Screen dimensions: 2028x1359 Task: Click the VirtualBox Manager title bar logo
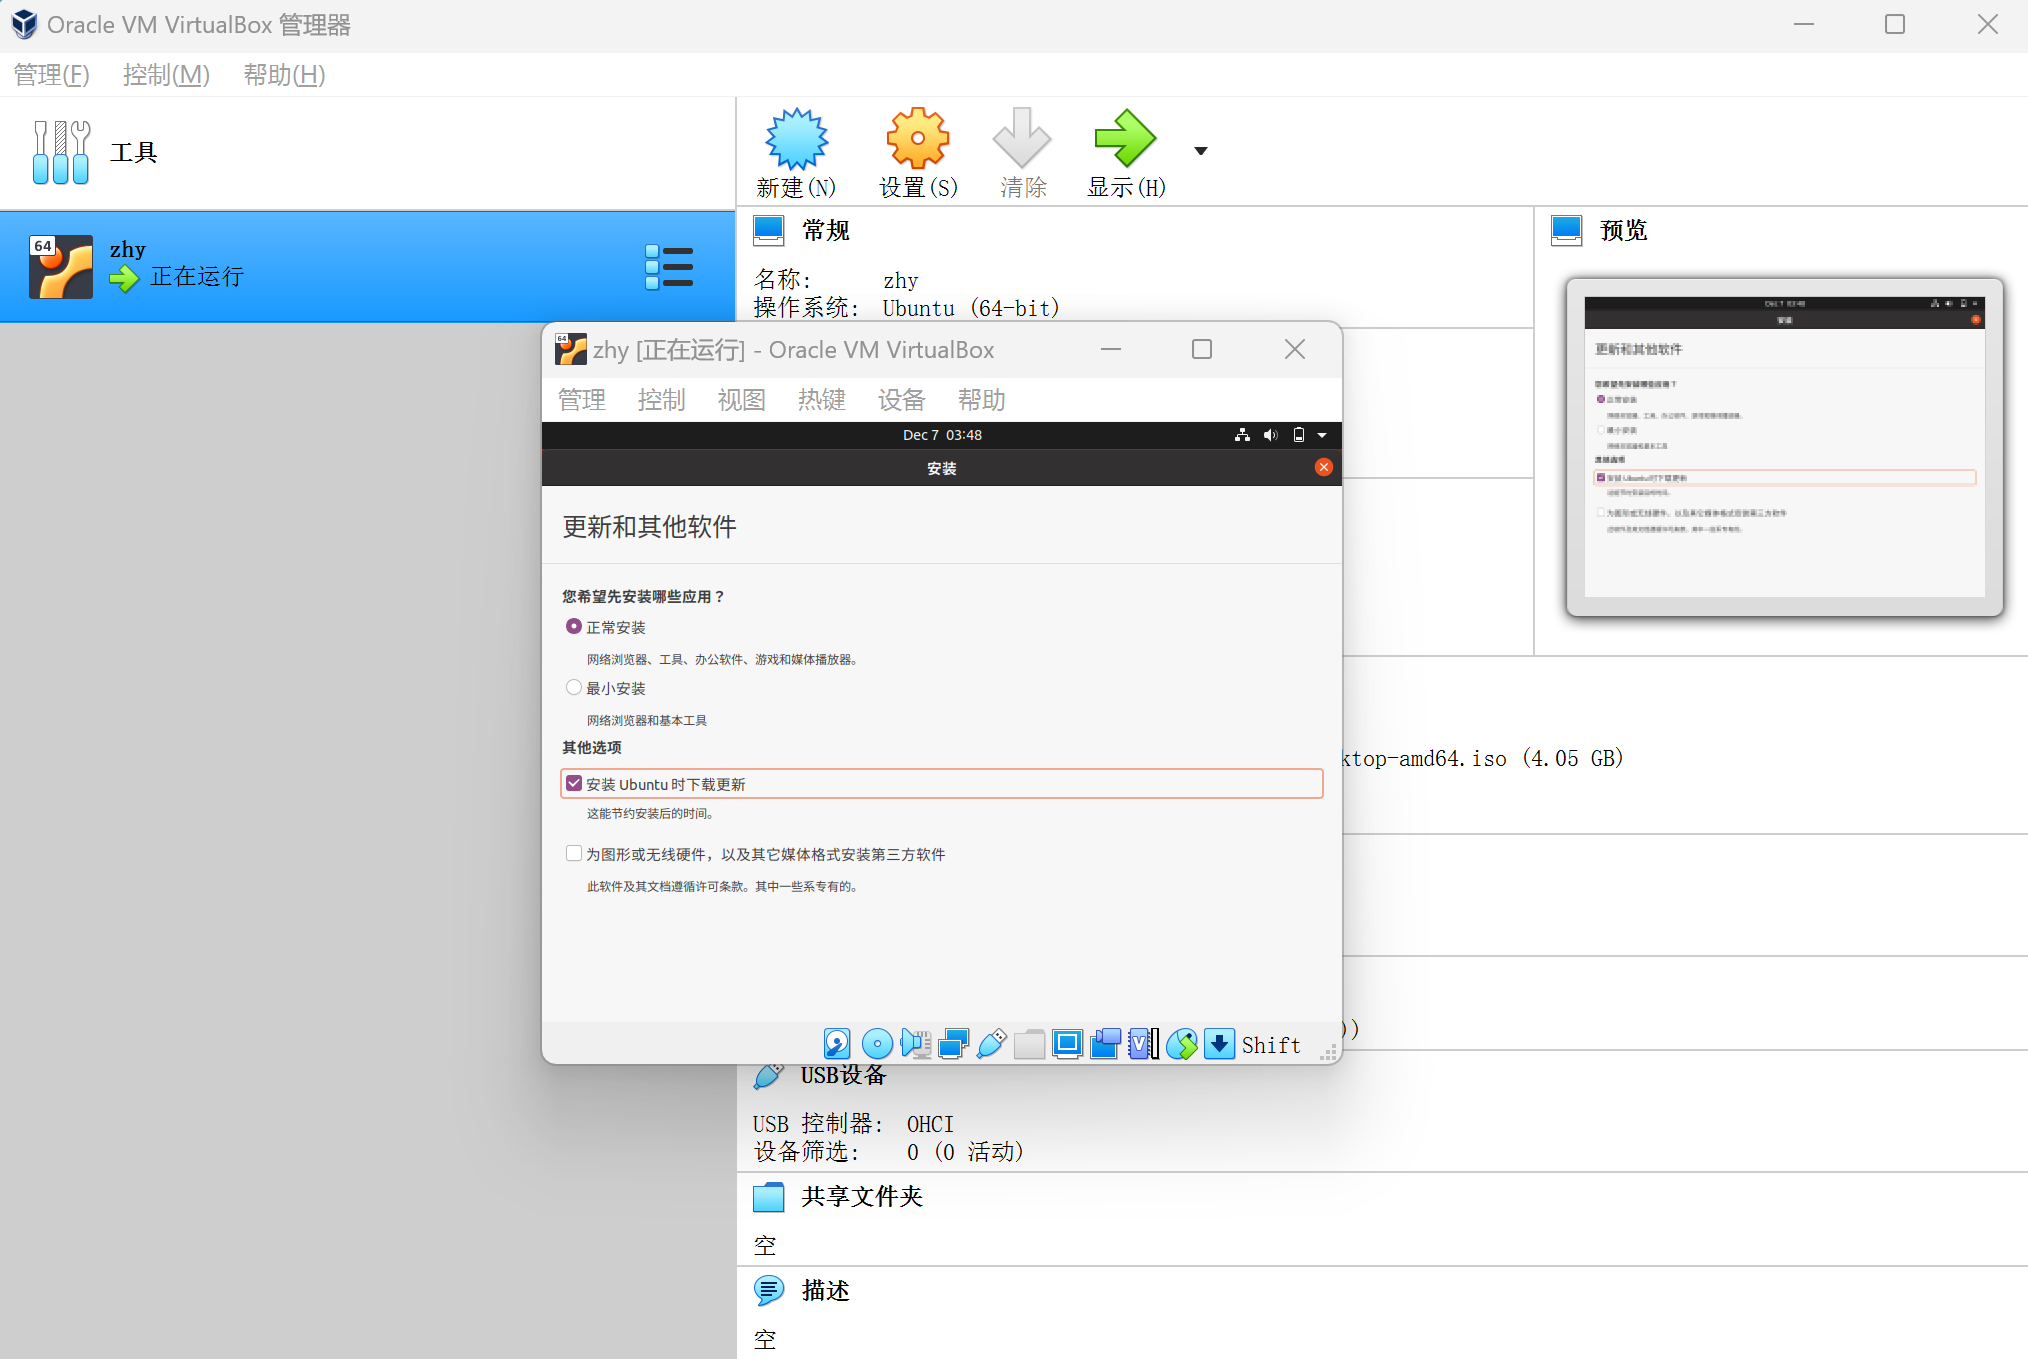point(24,24)
